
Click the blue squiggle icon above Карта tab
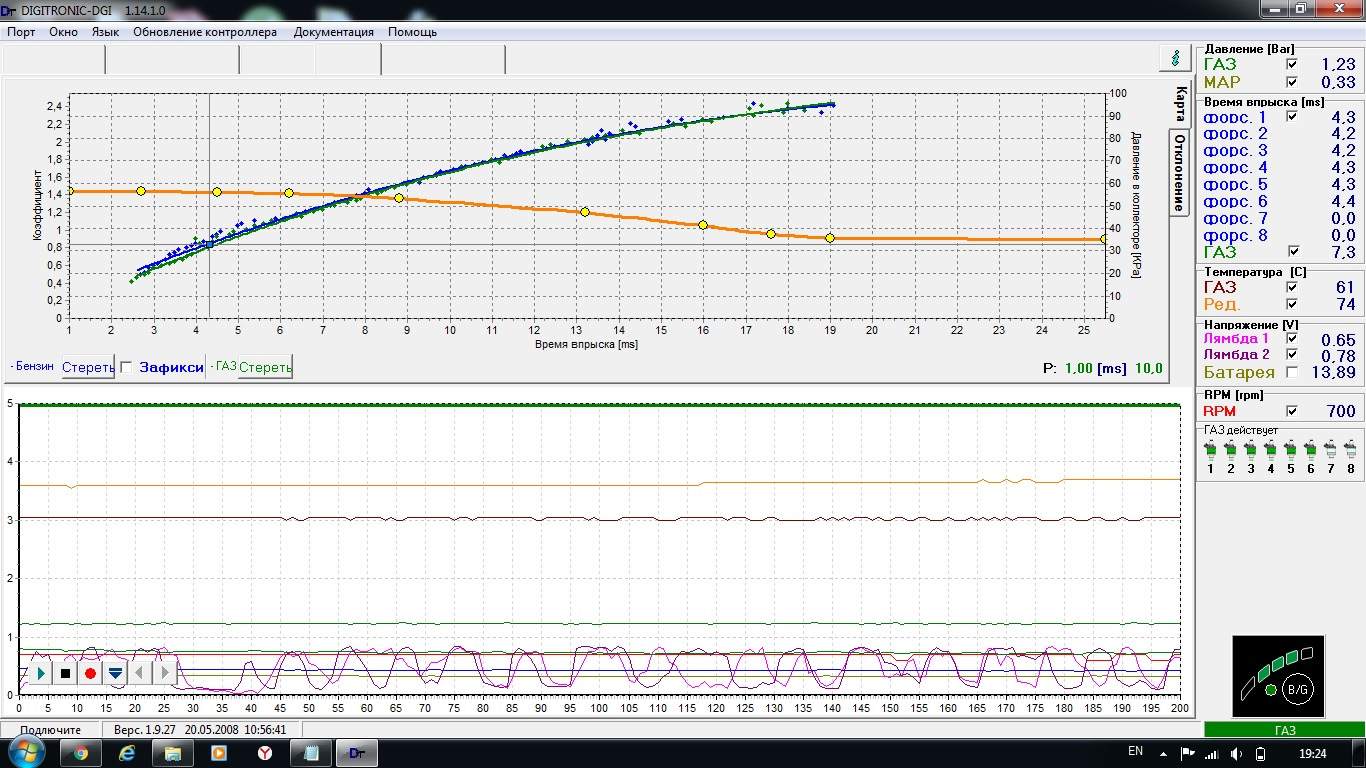(x=1174, y=58)
